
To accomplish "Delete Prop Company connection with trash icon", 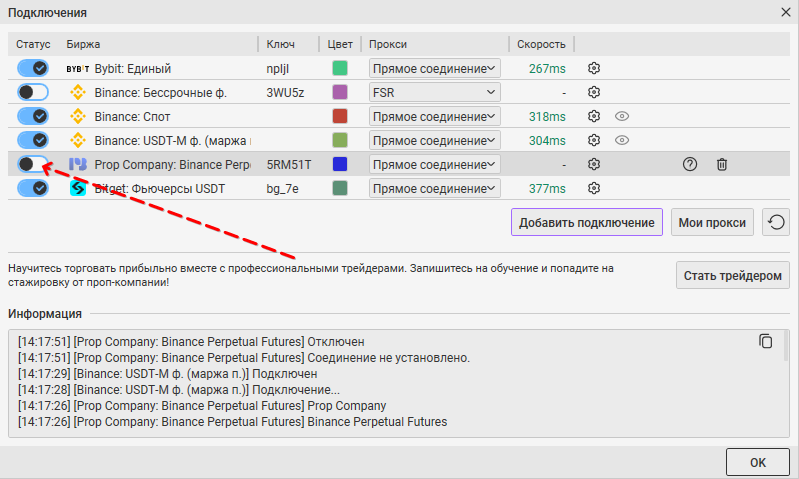I will [722, 164].
